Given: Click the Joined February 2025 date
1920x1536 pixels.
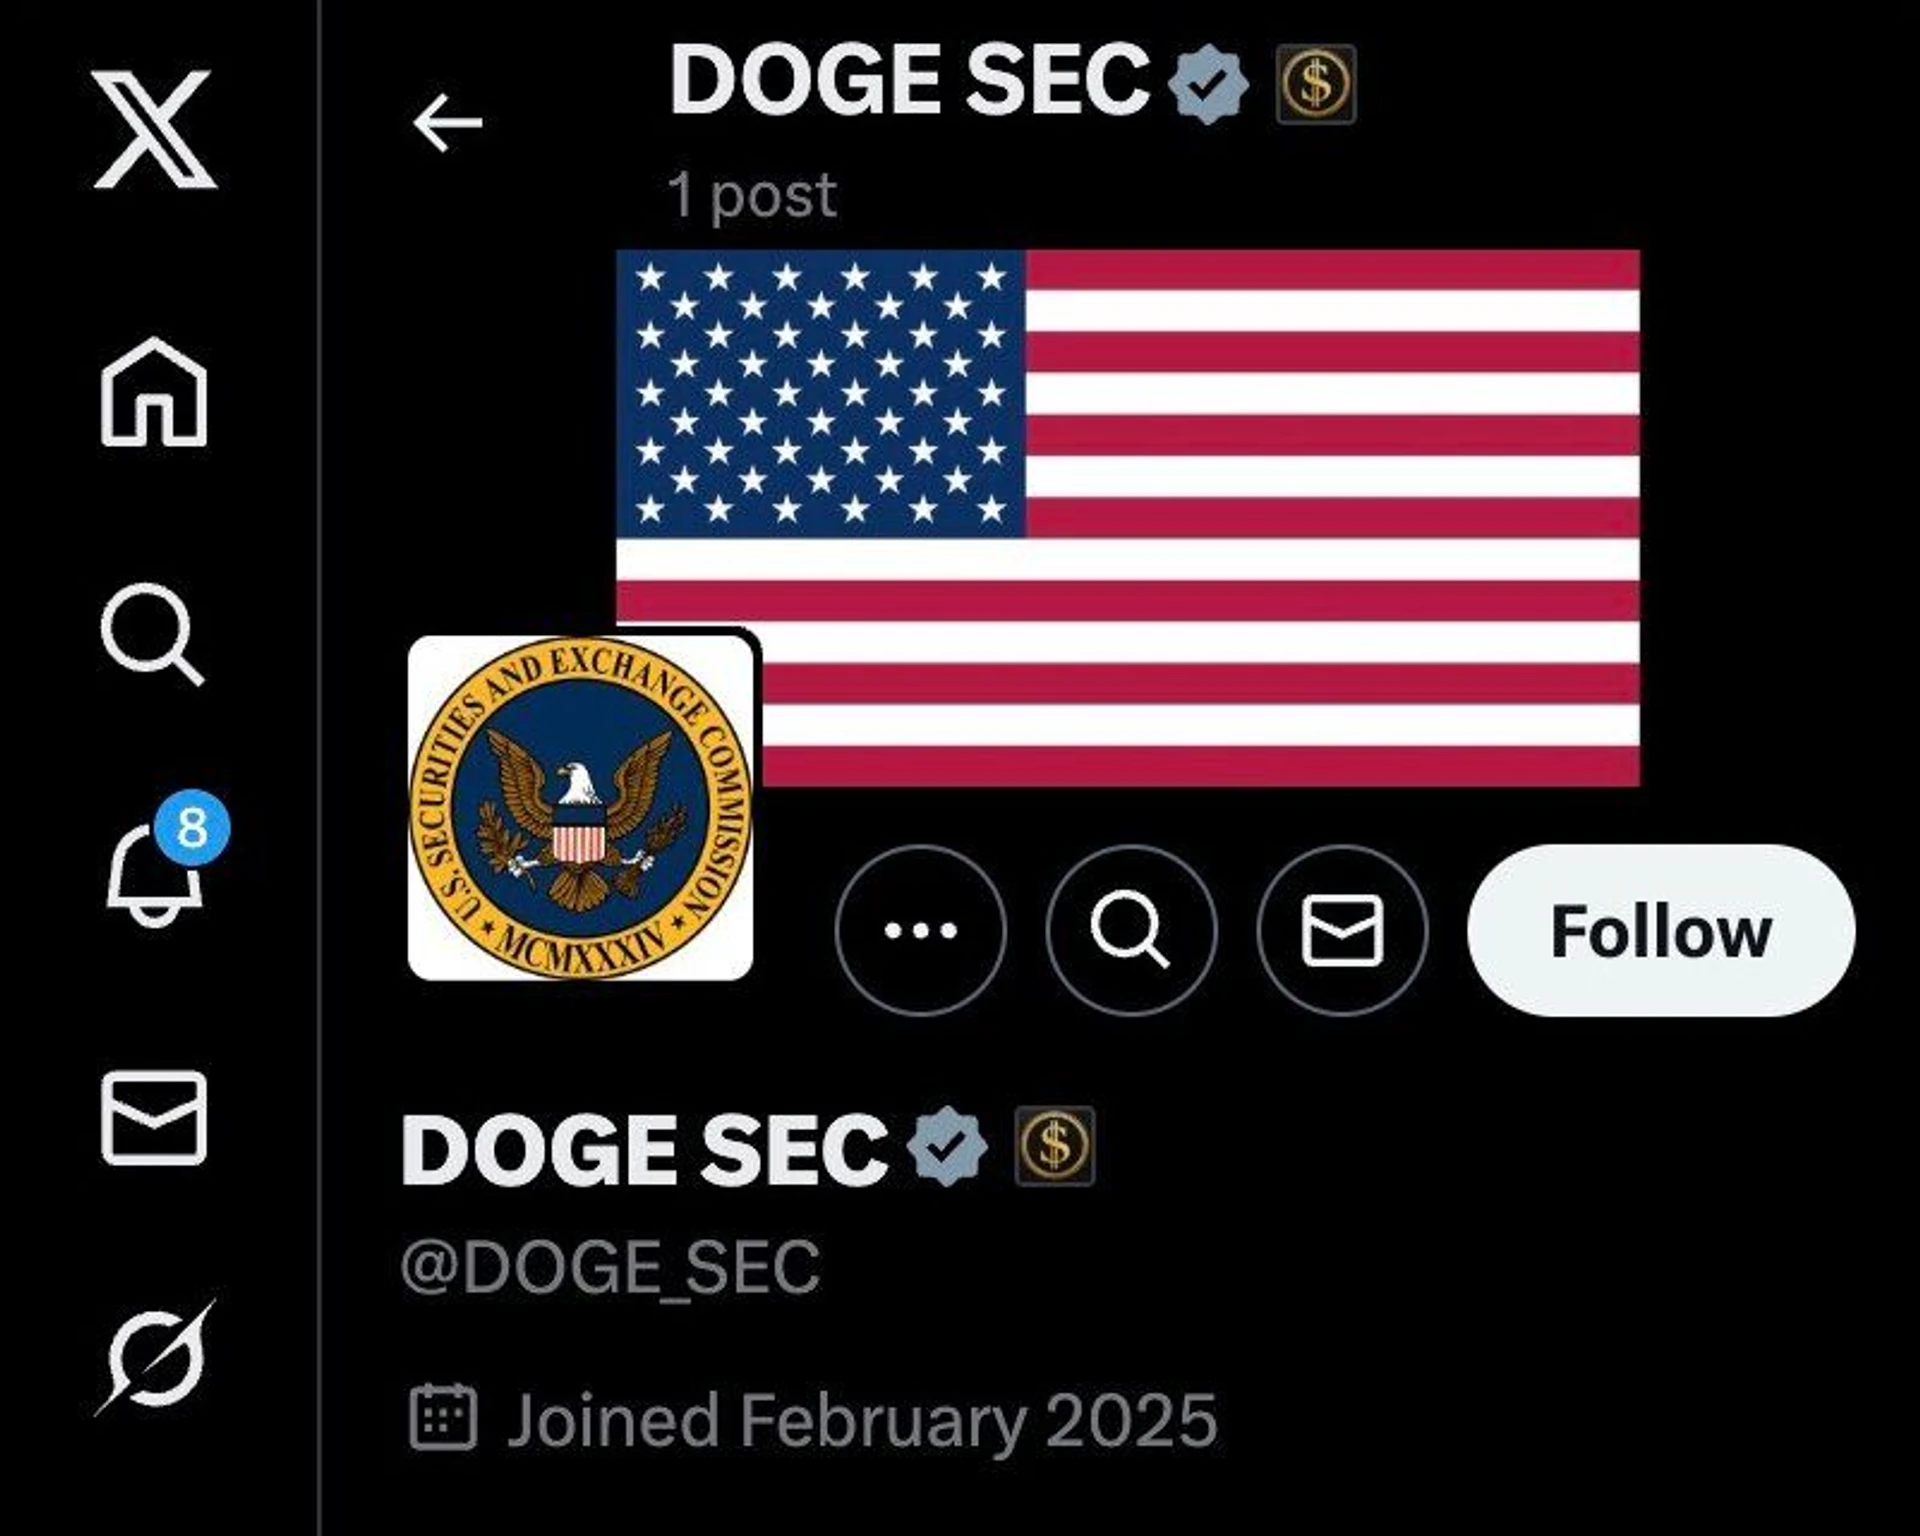Looking at the screenshot, I should click(x=863, y=1420).
